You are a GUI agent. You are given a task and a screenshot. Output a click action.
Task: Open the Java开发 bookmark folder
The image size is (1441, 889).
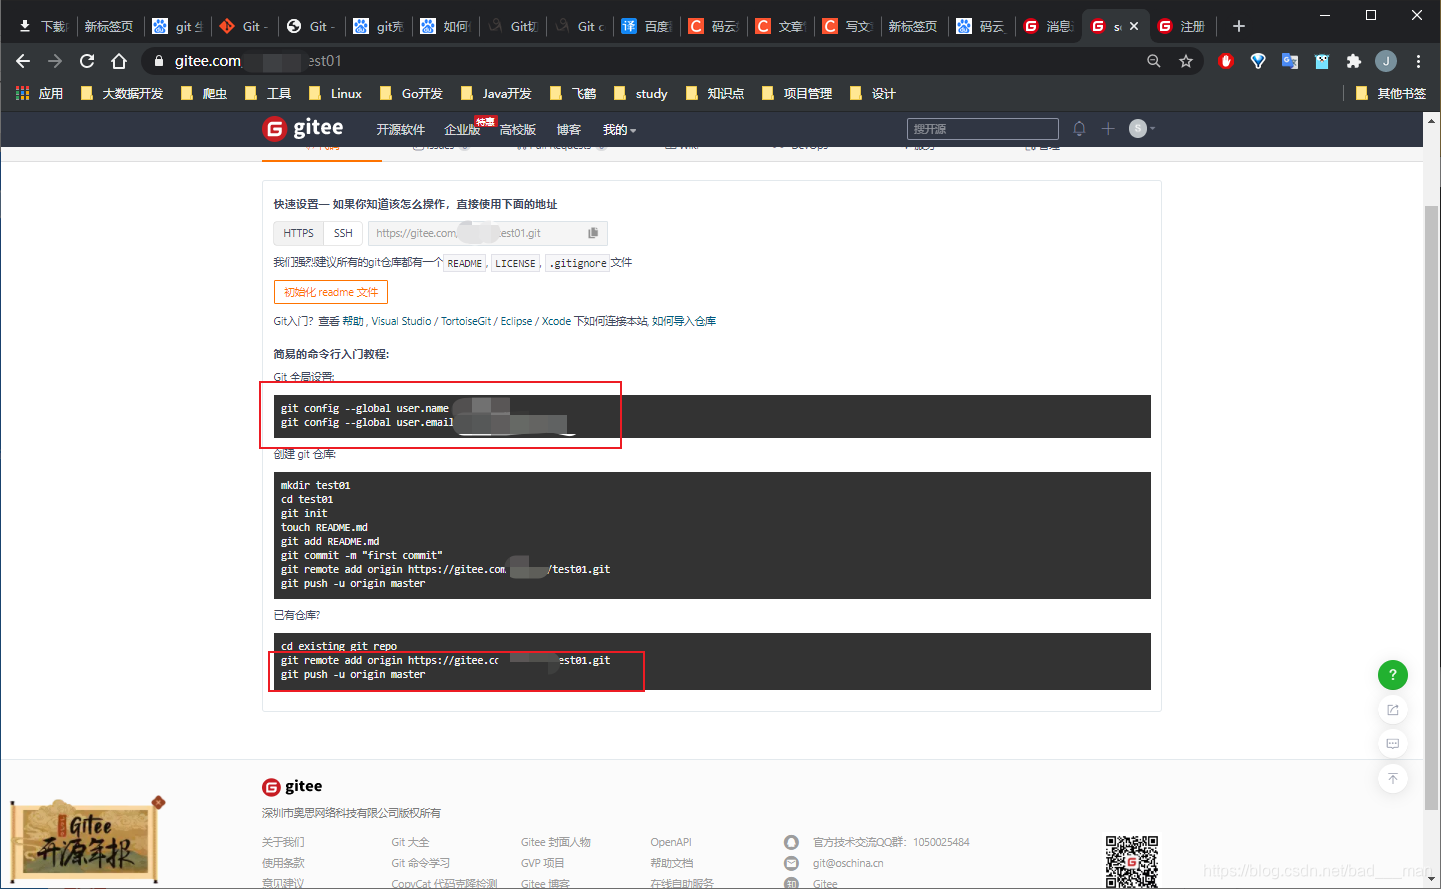(x=496, y=93)
